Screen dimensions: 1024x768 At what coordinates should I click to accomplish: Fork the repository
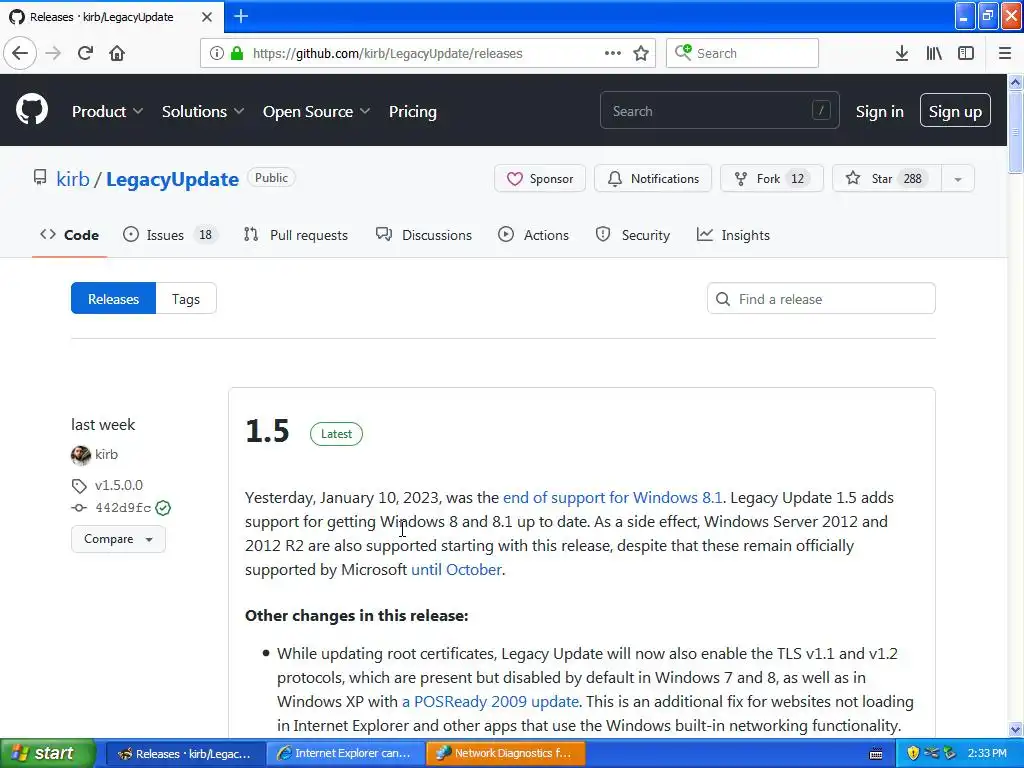pos(771,179)
